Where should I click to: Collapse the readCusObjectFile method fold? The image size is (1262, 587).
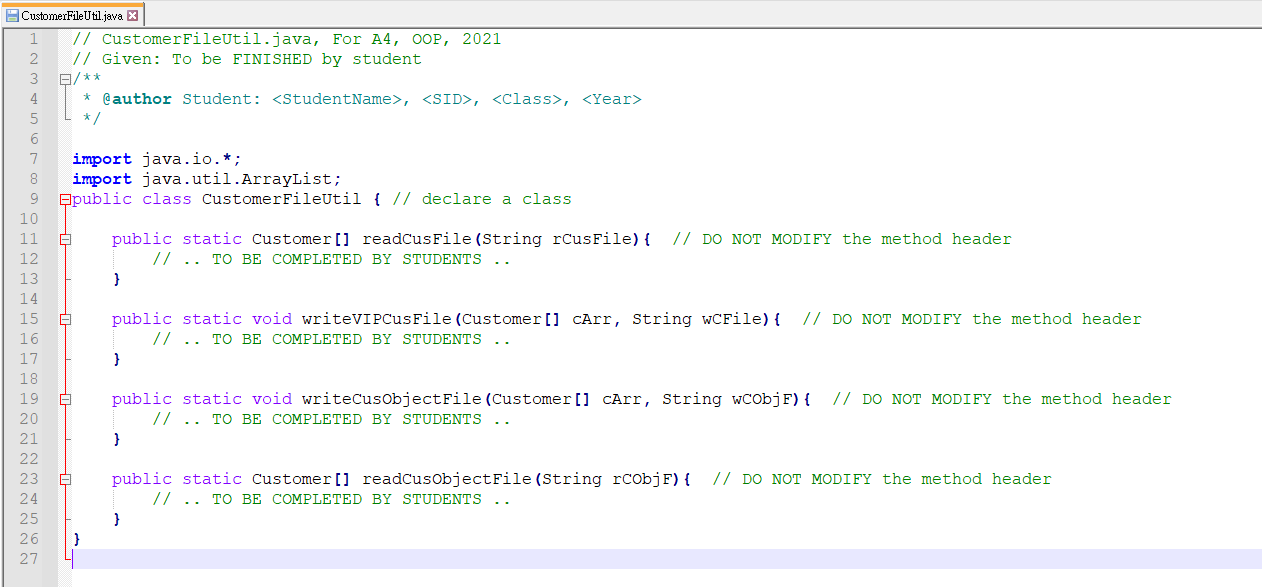click(64, 478)
